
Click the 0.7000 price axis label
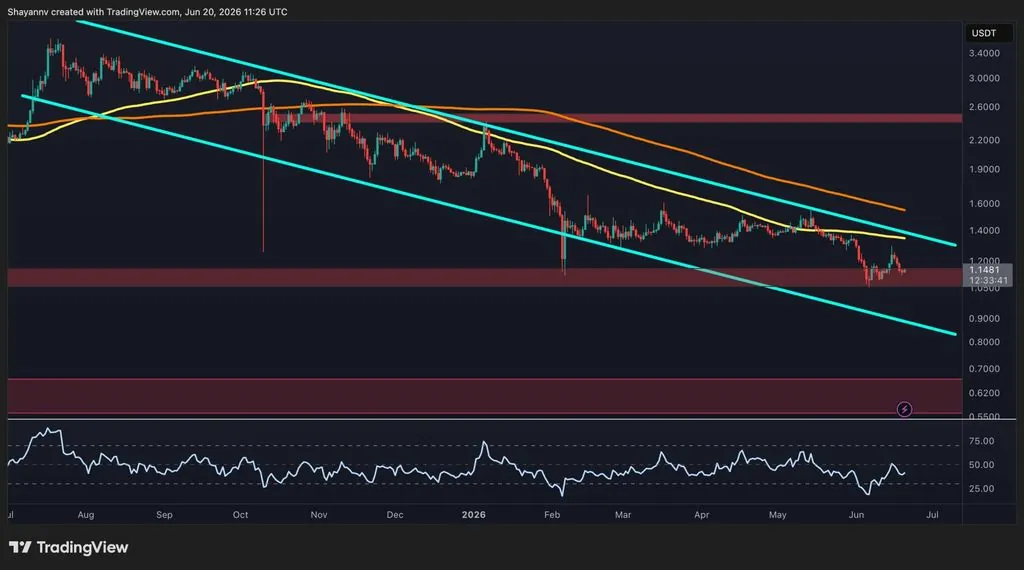pyautogui.click(x=984, y=369)
